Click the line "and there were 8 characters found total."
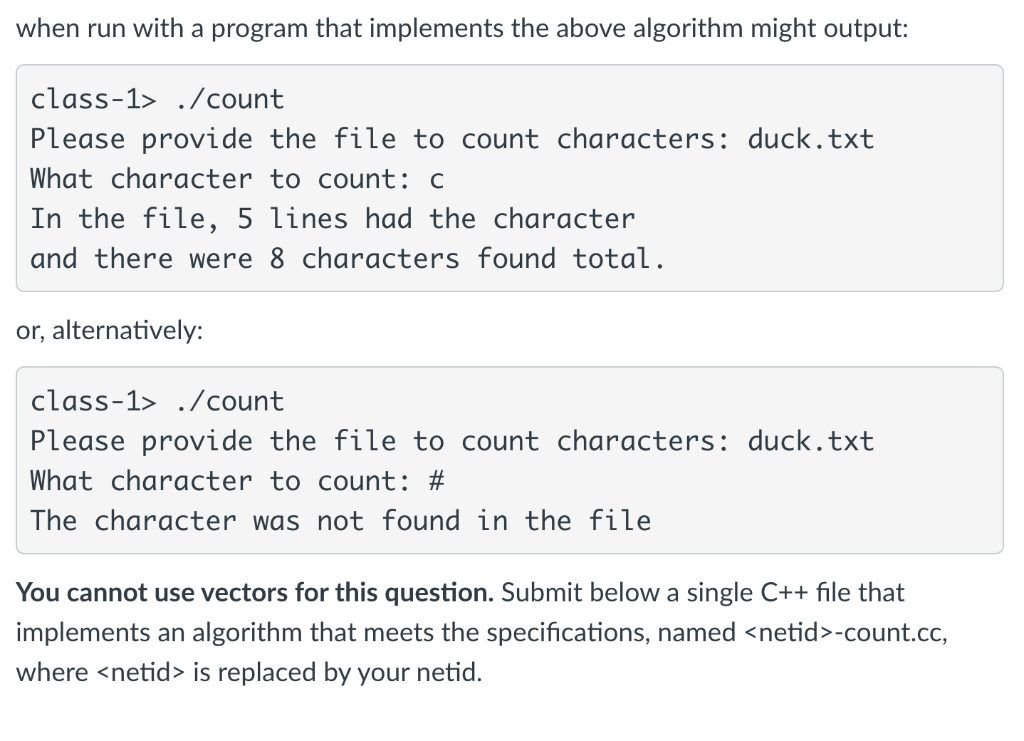Image resolution: width=1024 pixels, height=741 pixels. 347,259
